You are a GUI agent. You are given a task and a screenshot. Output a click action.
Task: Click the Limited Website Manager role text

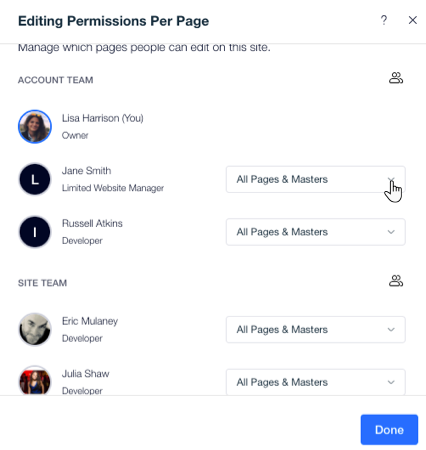tap(113, 188)
